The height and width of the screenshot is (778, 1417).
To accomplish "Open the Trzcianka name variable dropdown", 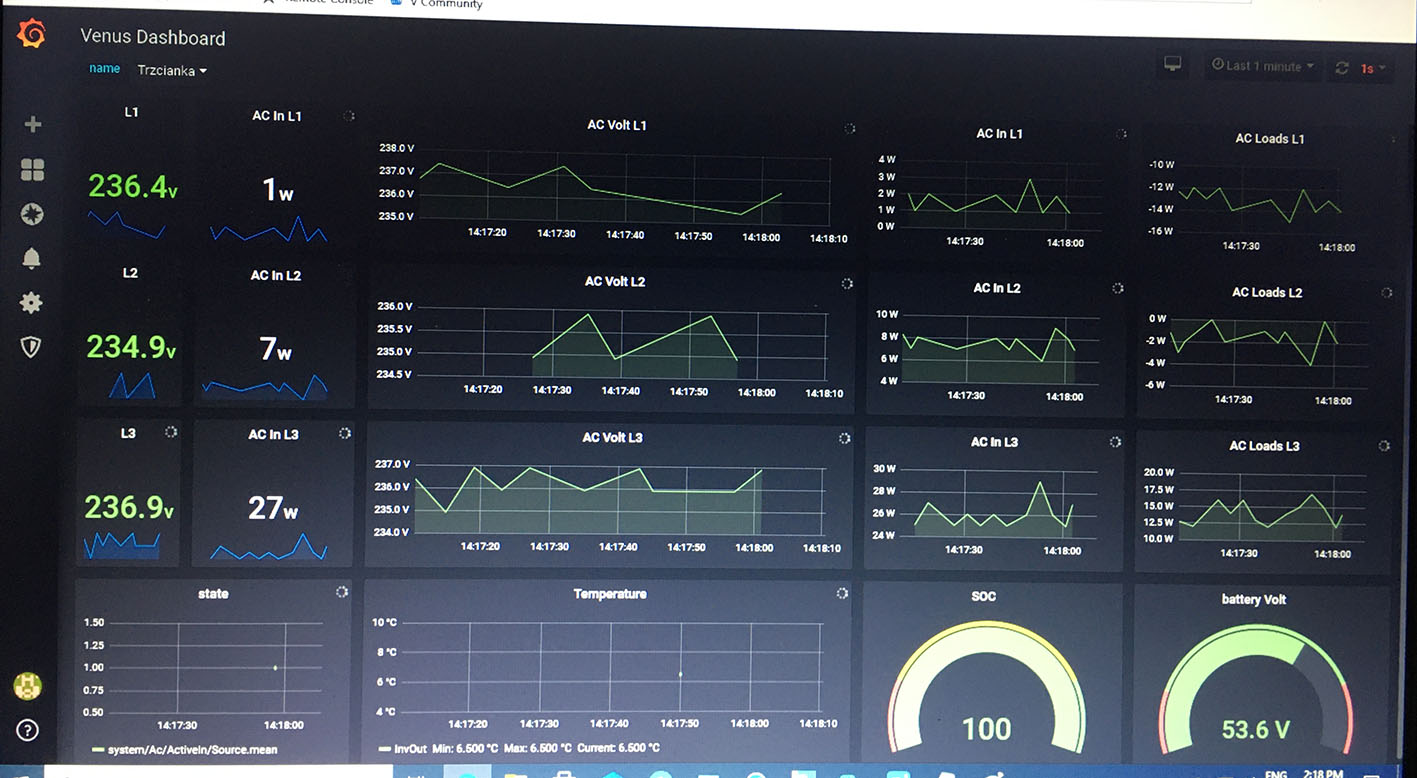I will [172, 71].
